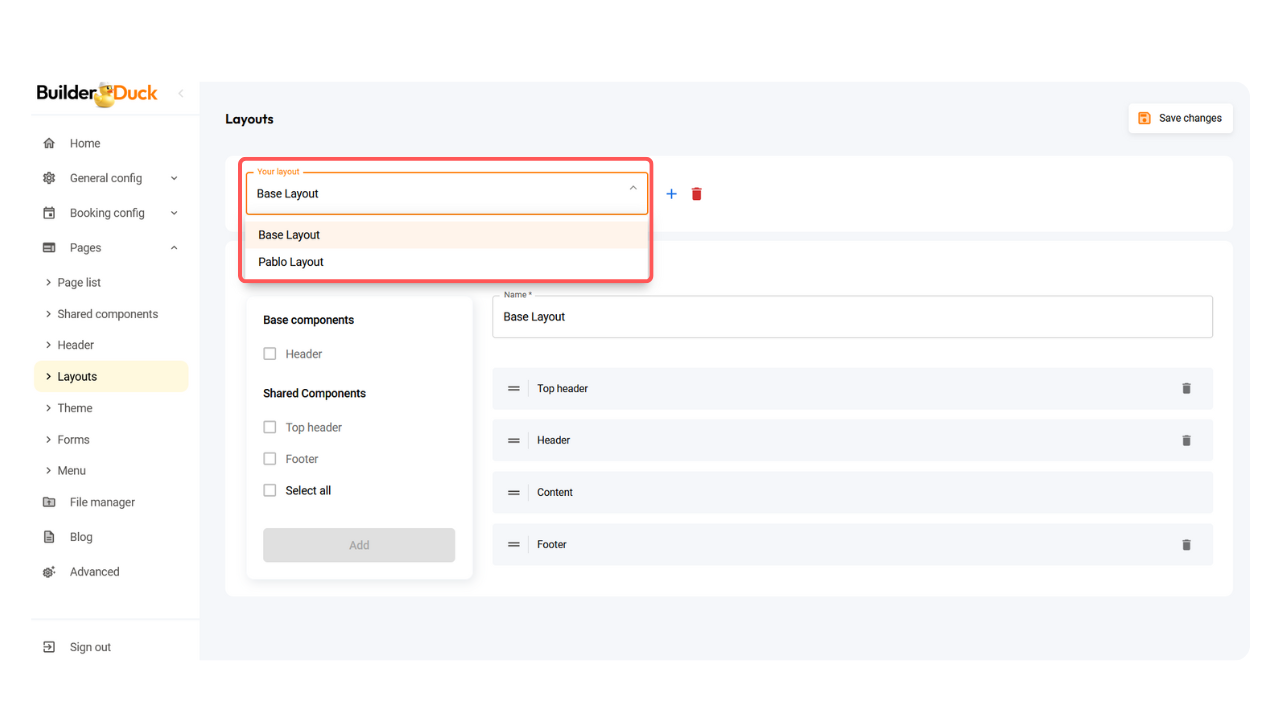Screen dimensions: 1280x720
Task: Delete the Top header row via trash icon
Action: pos(1186,388)
